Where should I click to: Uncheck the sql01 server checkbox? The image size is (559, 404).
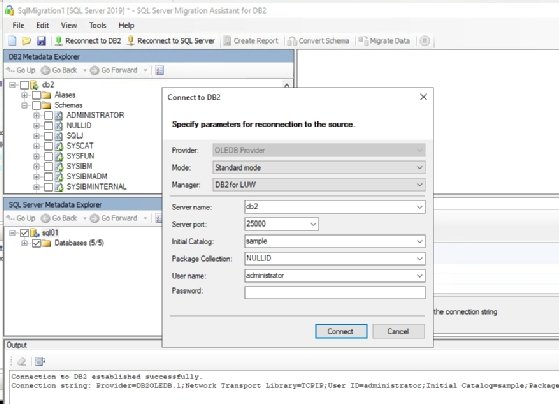[24, 233]
